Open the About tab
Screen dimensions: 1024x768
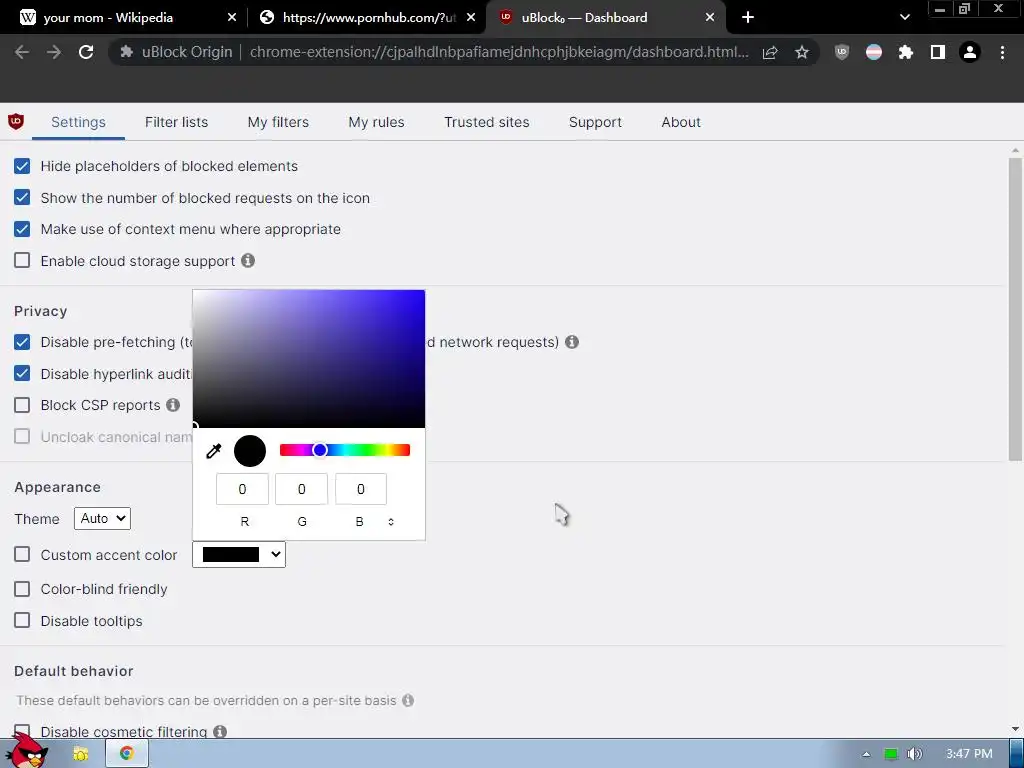680,122
